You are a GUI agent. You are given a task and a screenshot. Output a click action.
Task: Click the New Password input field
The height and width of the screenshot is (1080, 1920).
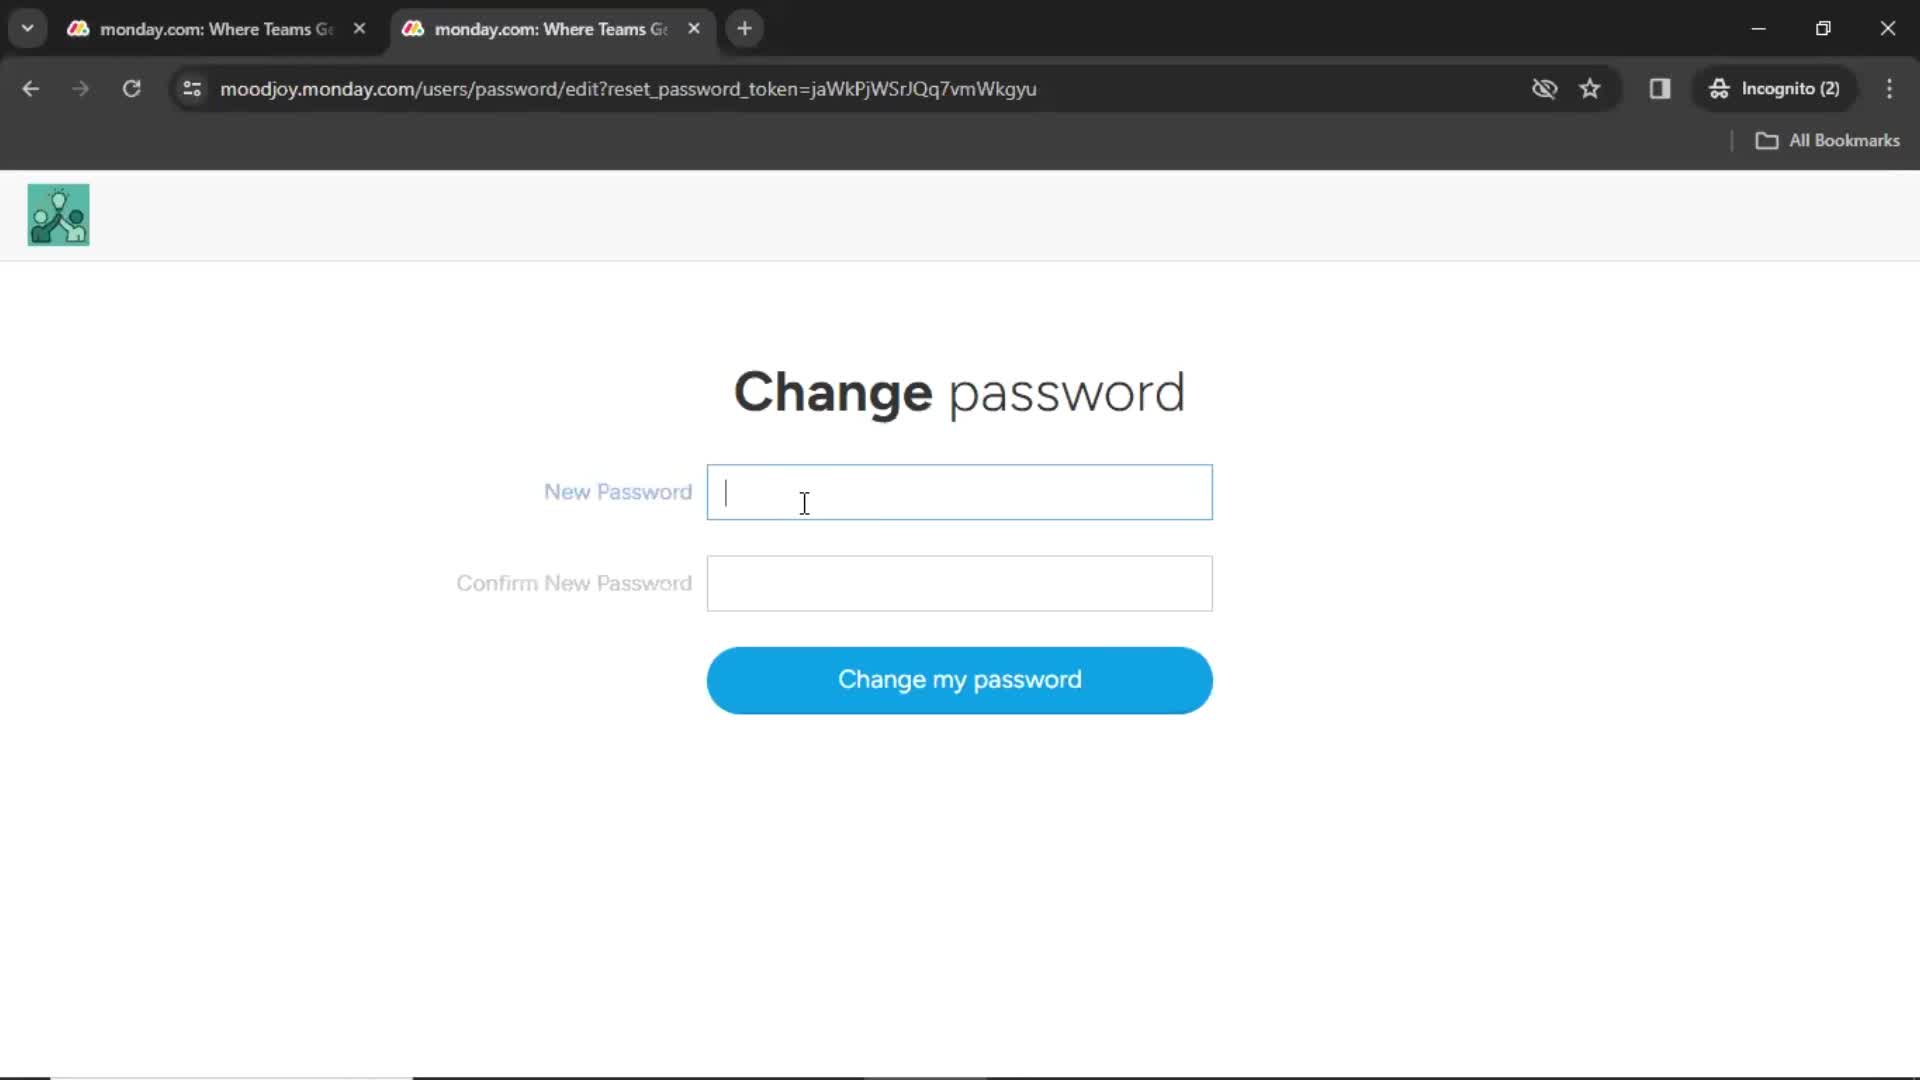point(960,492)
